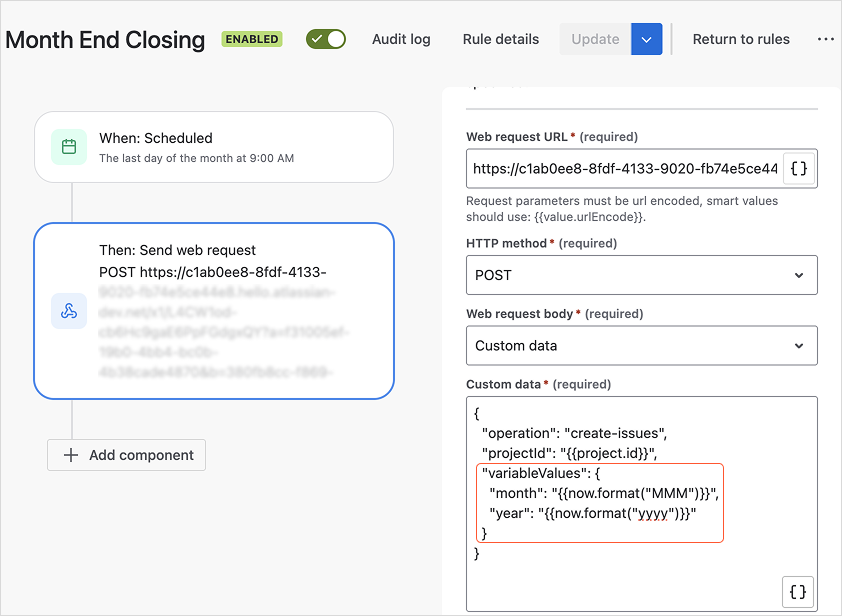This screenshot has height=616, width=842.
Task: Expand the Update button dropdown arrow
Action: click(x=647, y=39)
